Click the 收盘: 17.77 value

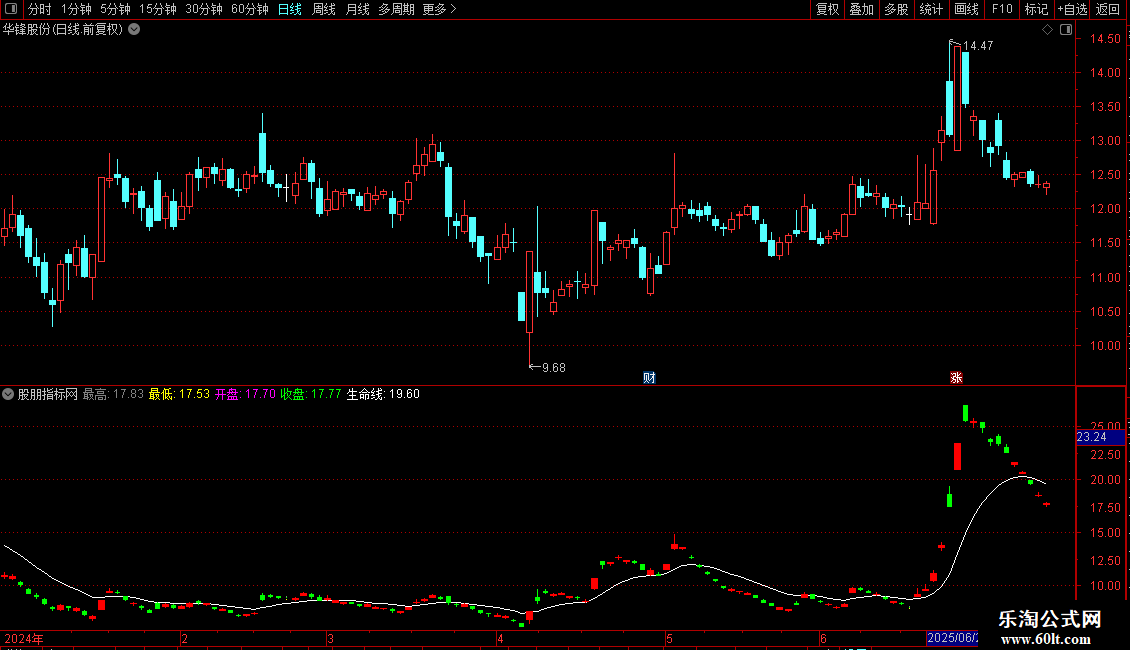click(x=311, y=394)
